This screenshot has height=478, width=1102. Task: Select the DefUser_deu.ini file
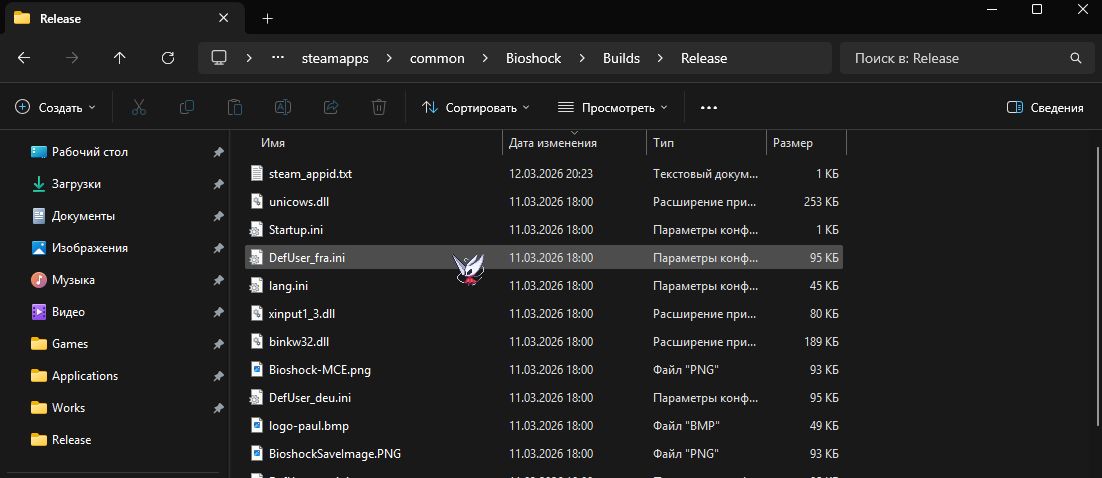(544, 398)
